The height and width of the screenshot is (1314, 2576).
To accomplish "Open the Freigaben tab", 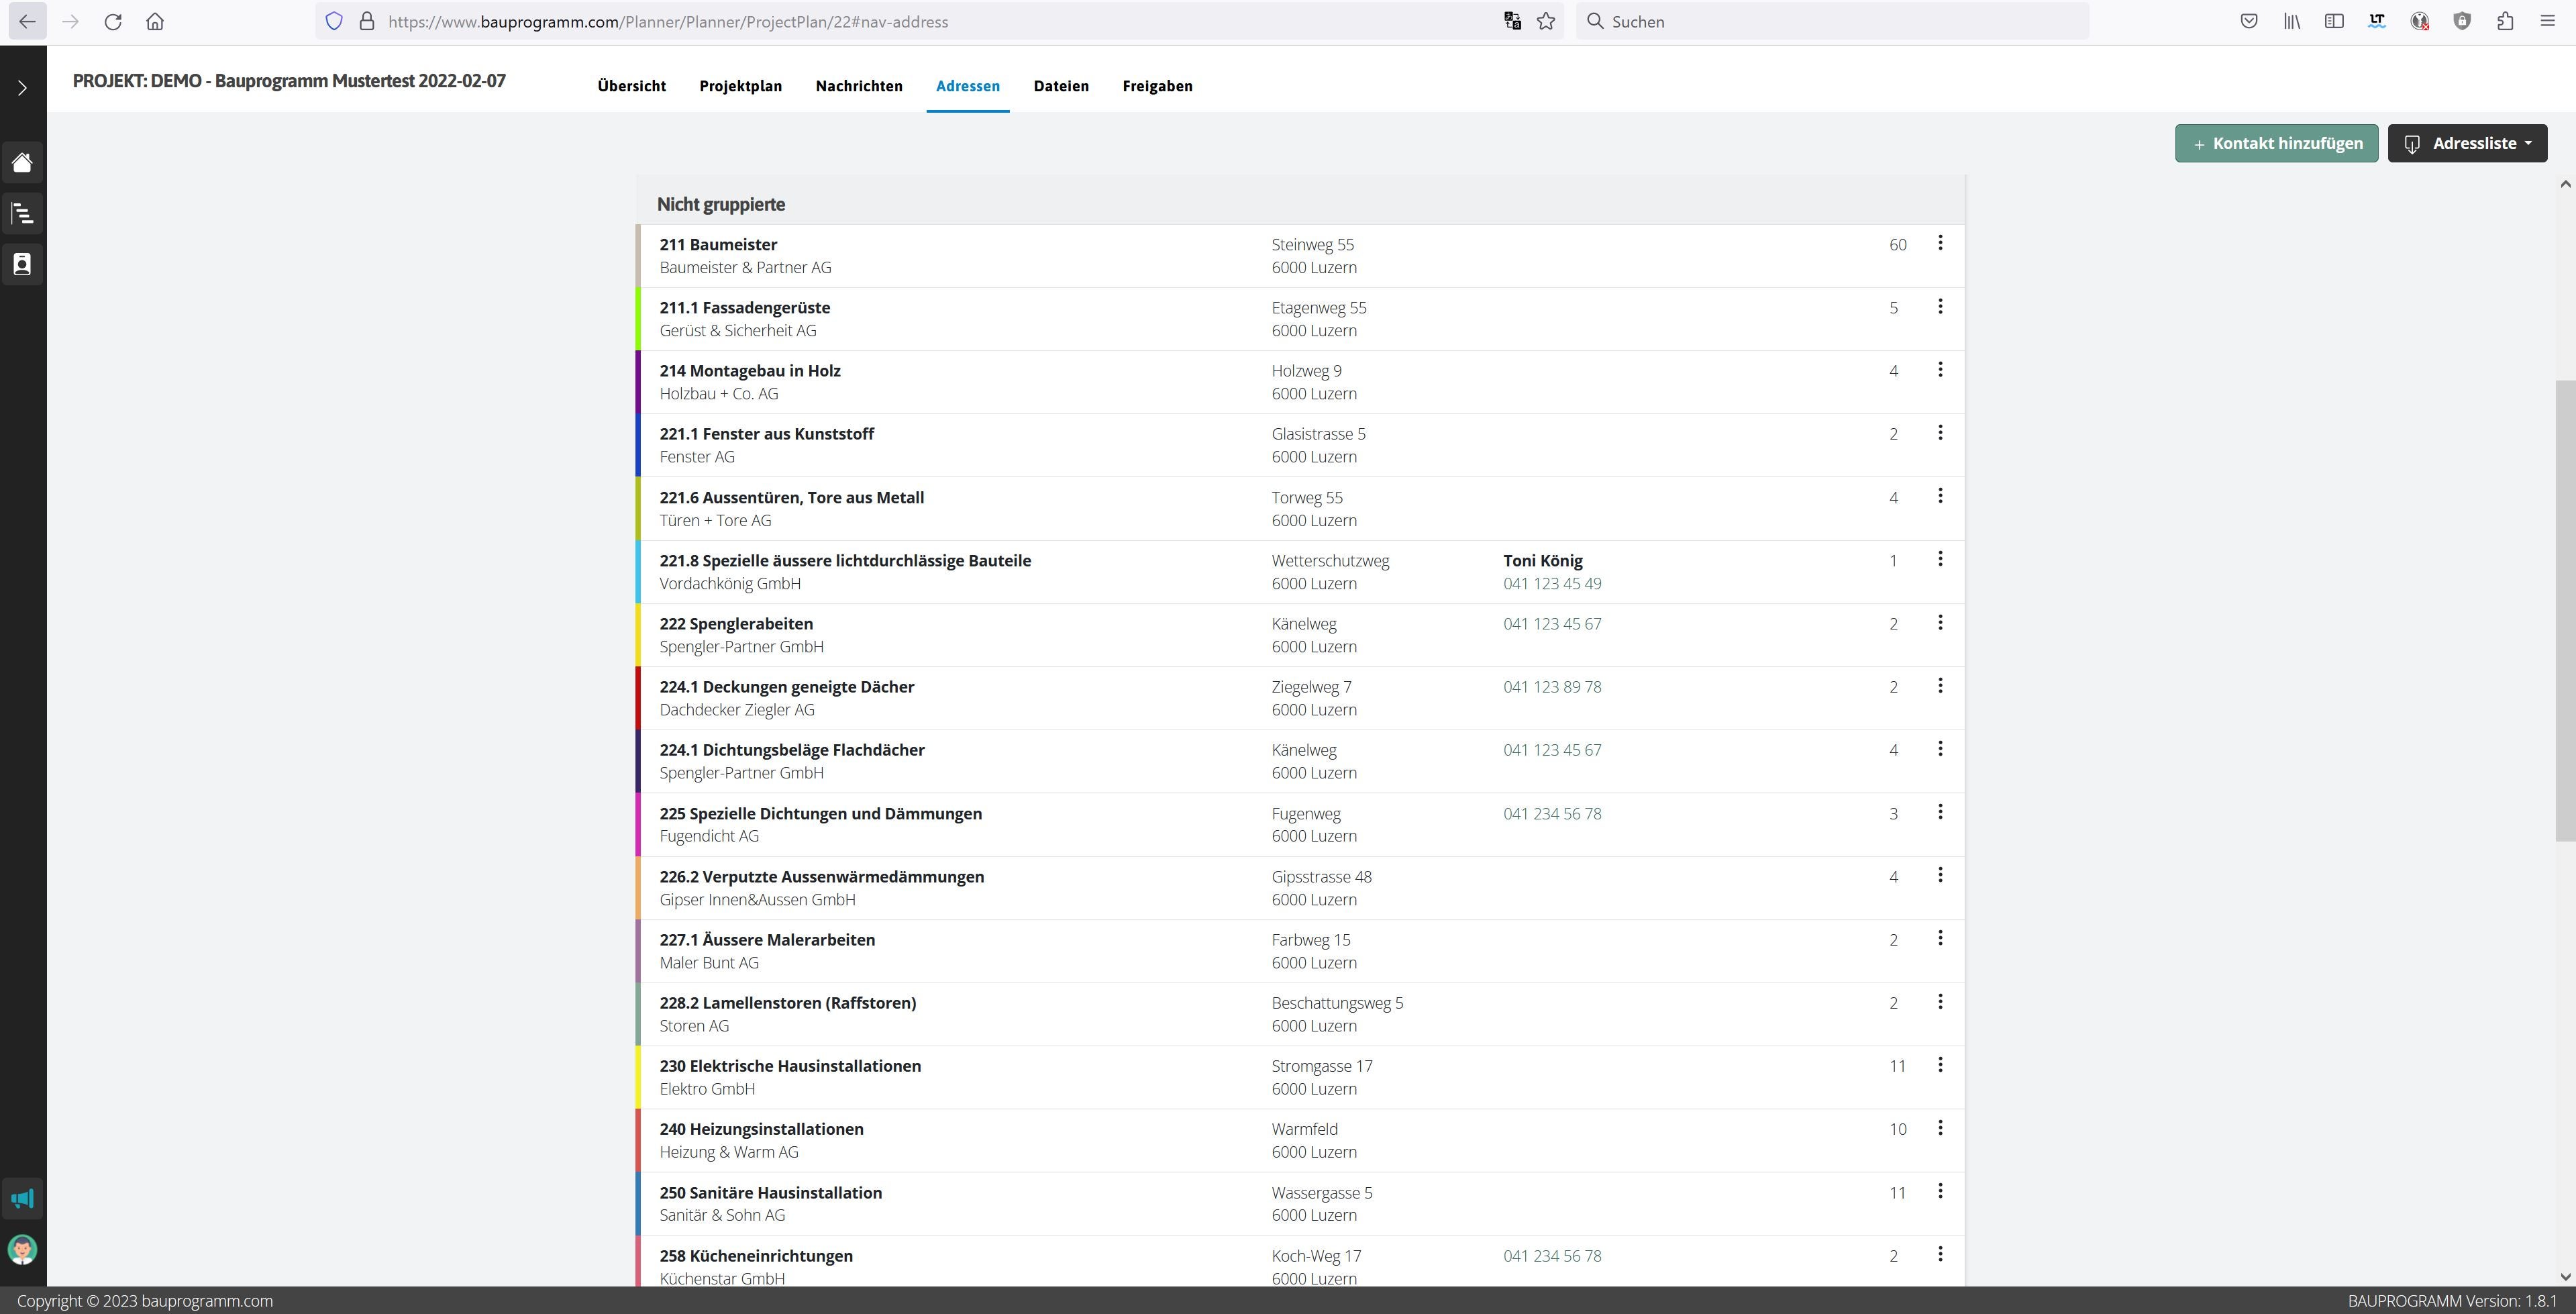I will (x=1157, y=86).
